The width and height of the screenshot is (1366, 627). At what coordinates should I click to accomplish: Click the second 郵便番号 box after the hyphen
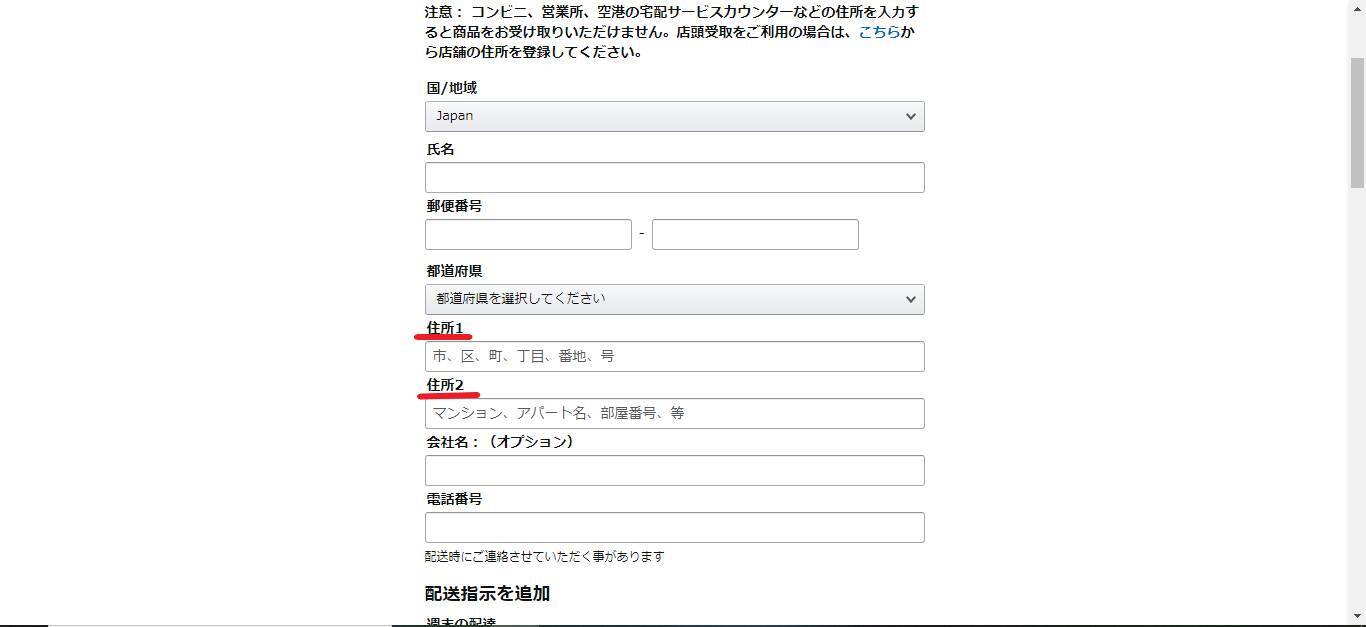755,234
